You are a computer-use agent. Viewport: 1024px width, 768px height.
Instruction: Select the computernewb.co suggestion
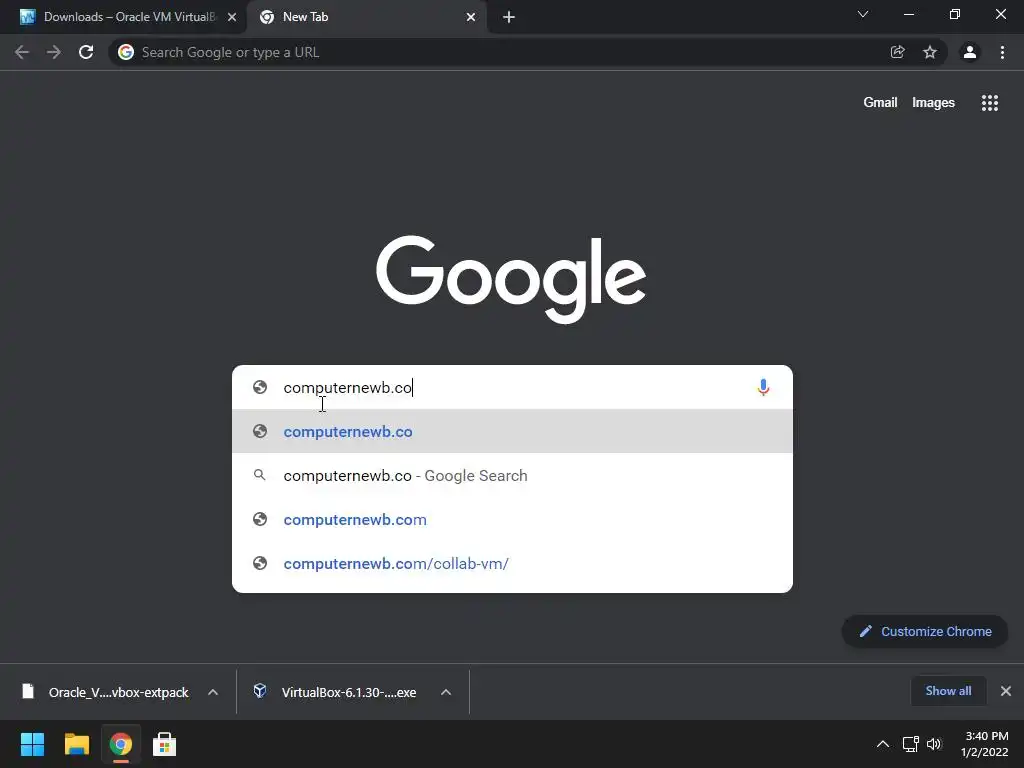[x=512, y=431]
